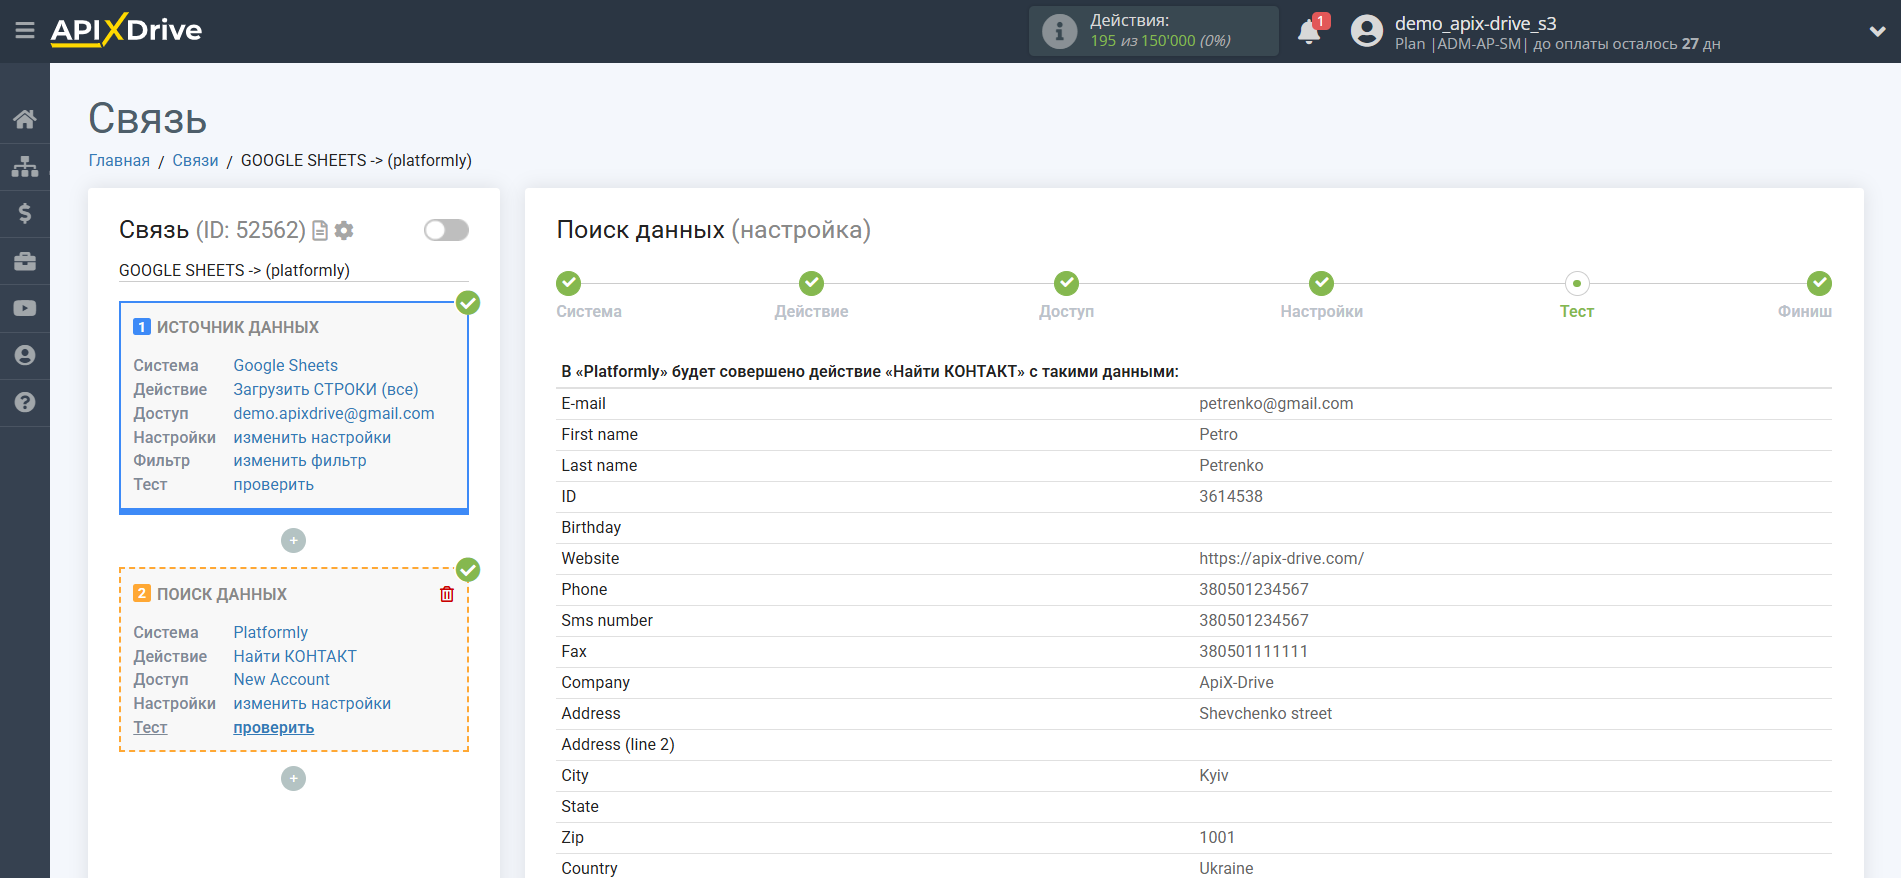Open the hamburger menu
Viewport: 1901px width, 878px height.
pyautogui.click(x=25, y=31)
